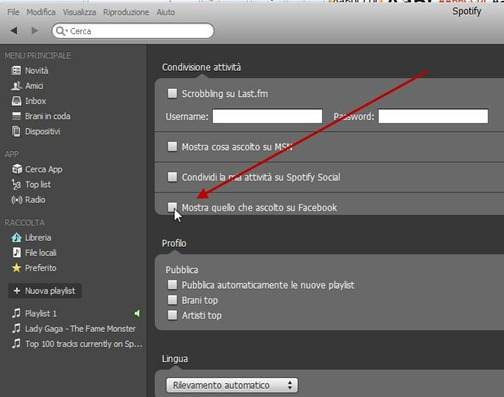
Task: Select the Radio broadcast icon
Action: pos(16,200)
